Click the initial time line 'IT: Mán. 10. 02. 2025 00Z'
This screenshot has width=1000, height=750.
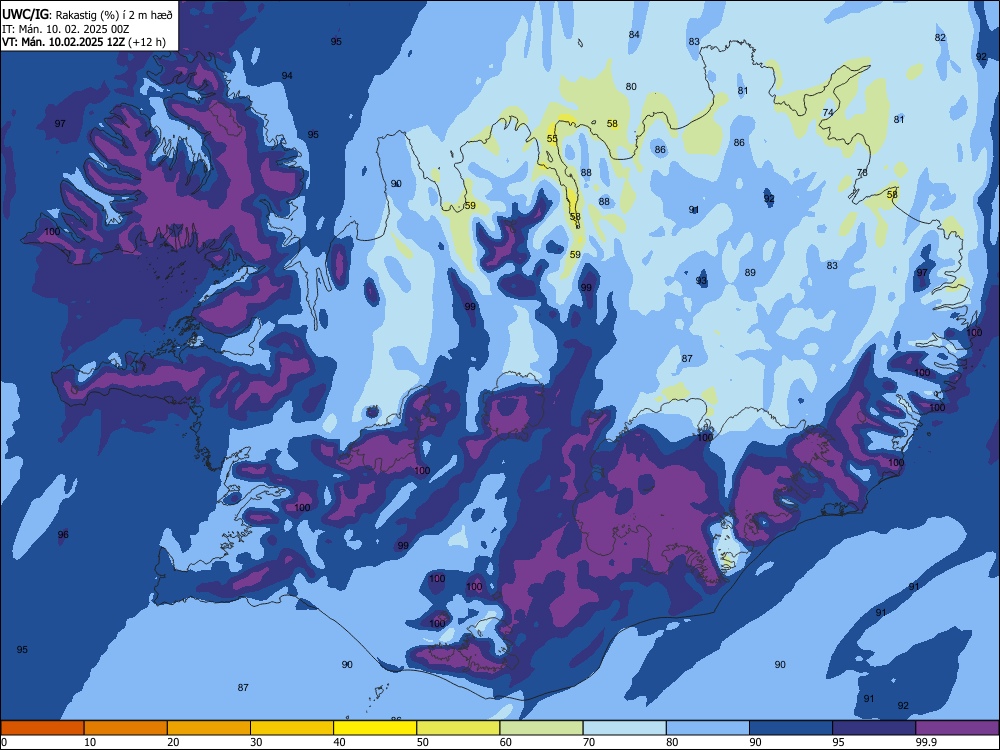coord(66,29)
